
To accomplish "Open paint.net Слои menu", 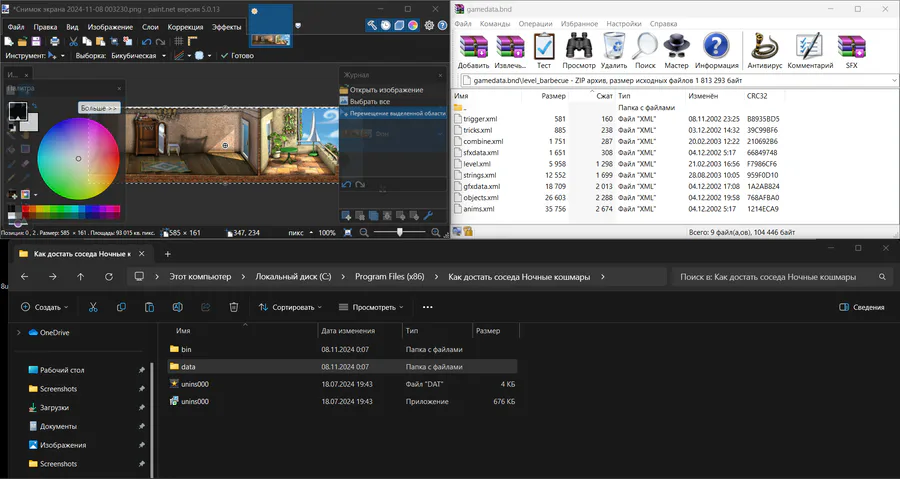I will coord(150,27).
